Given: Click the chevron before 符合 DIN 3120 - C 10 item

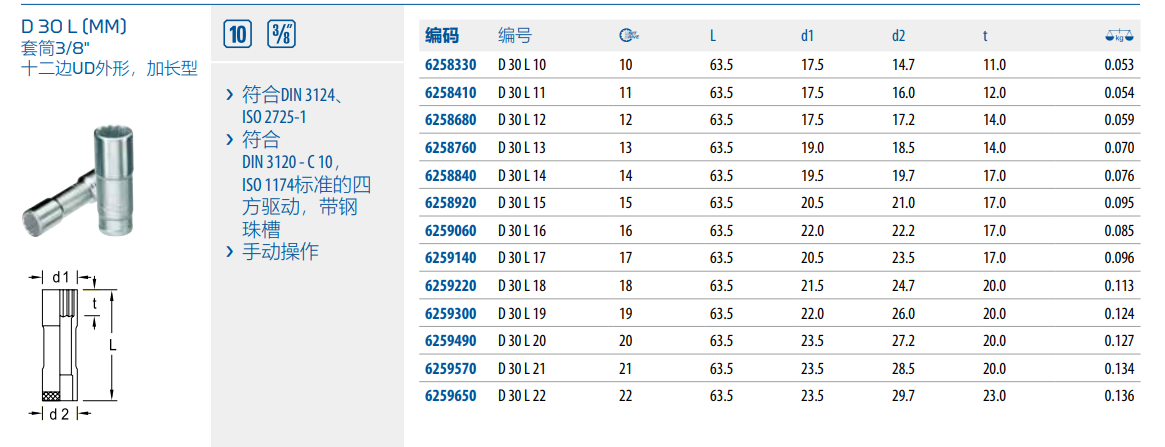Looking at the screenshot, I should [x=231, y=140].
